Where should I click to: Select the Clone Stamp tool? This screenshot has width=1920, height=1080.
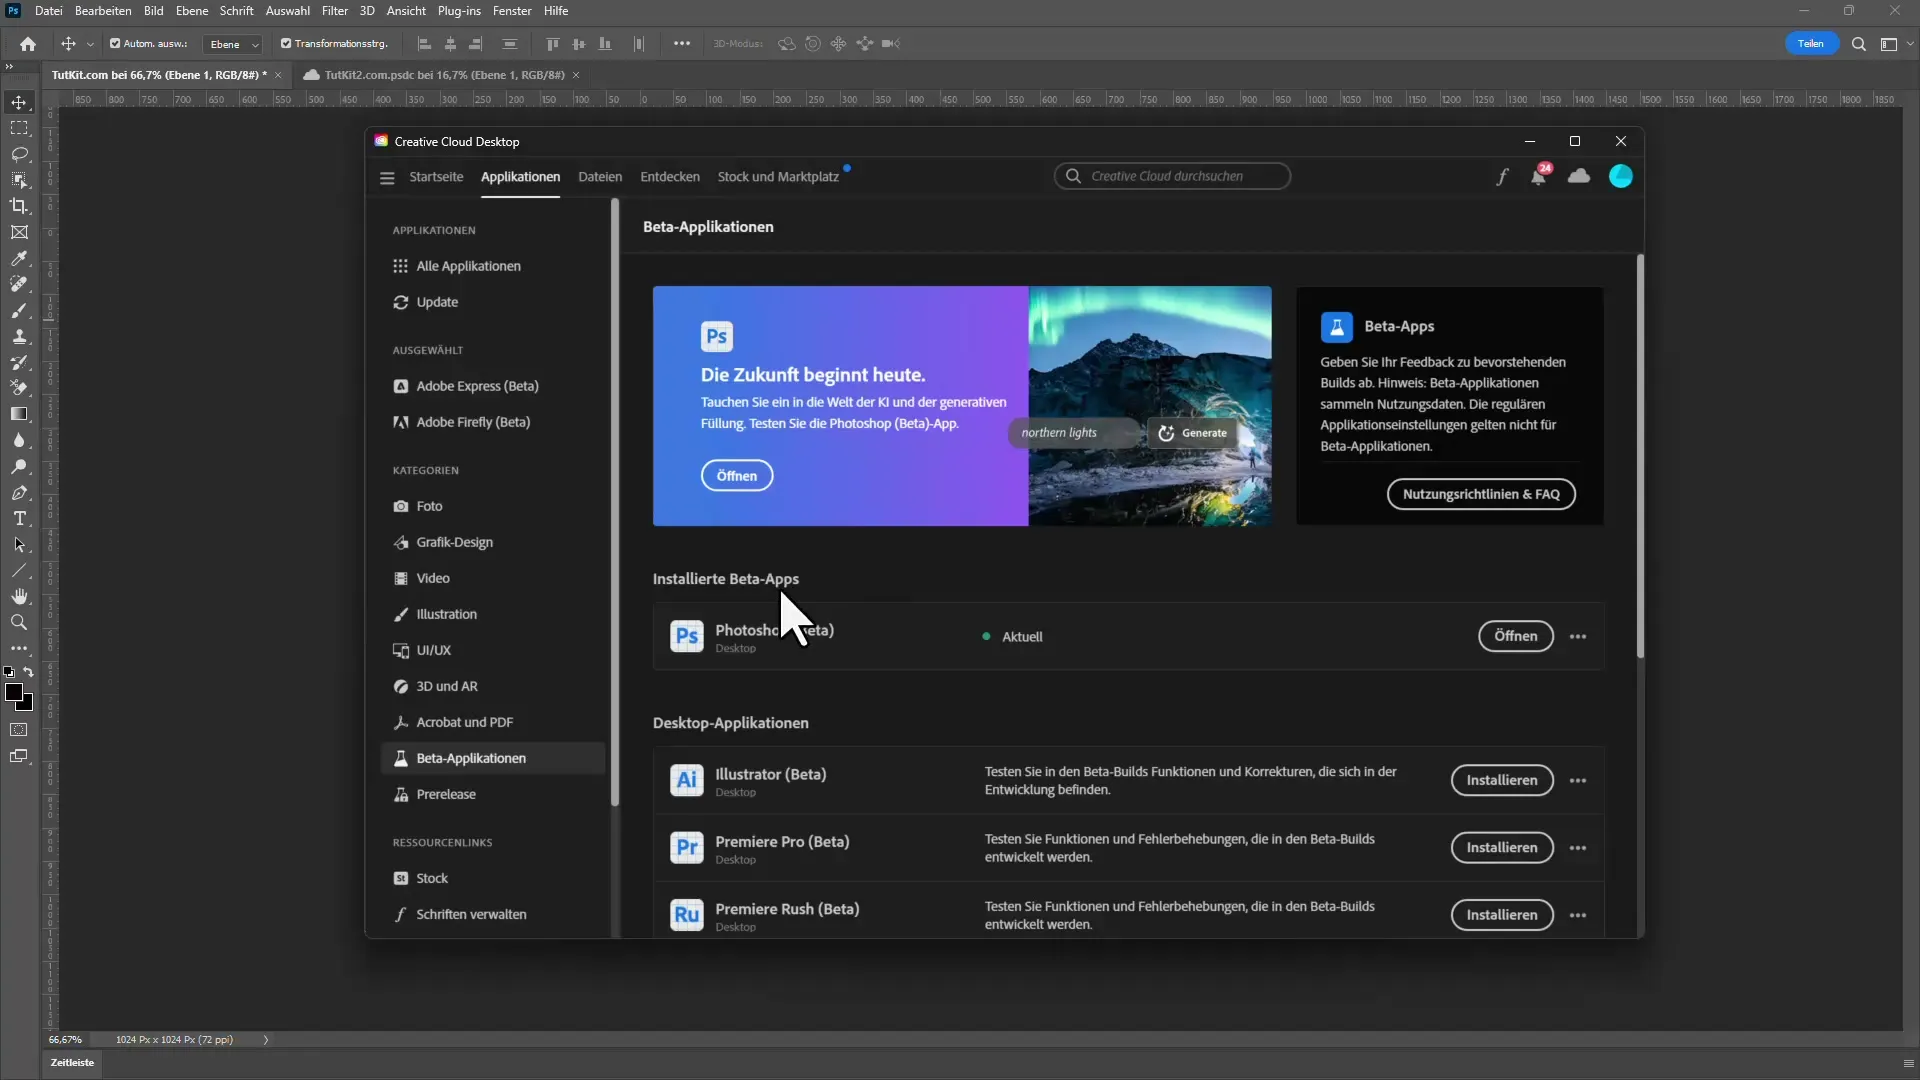19,336
